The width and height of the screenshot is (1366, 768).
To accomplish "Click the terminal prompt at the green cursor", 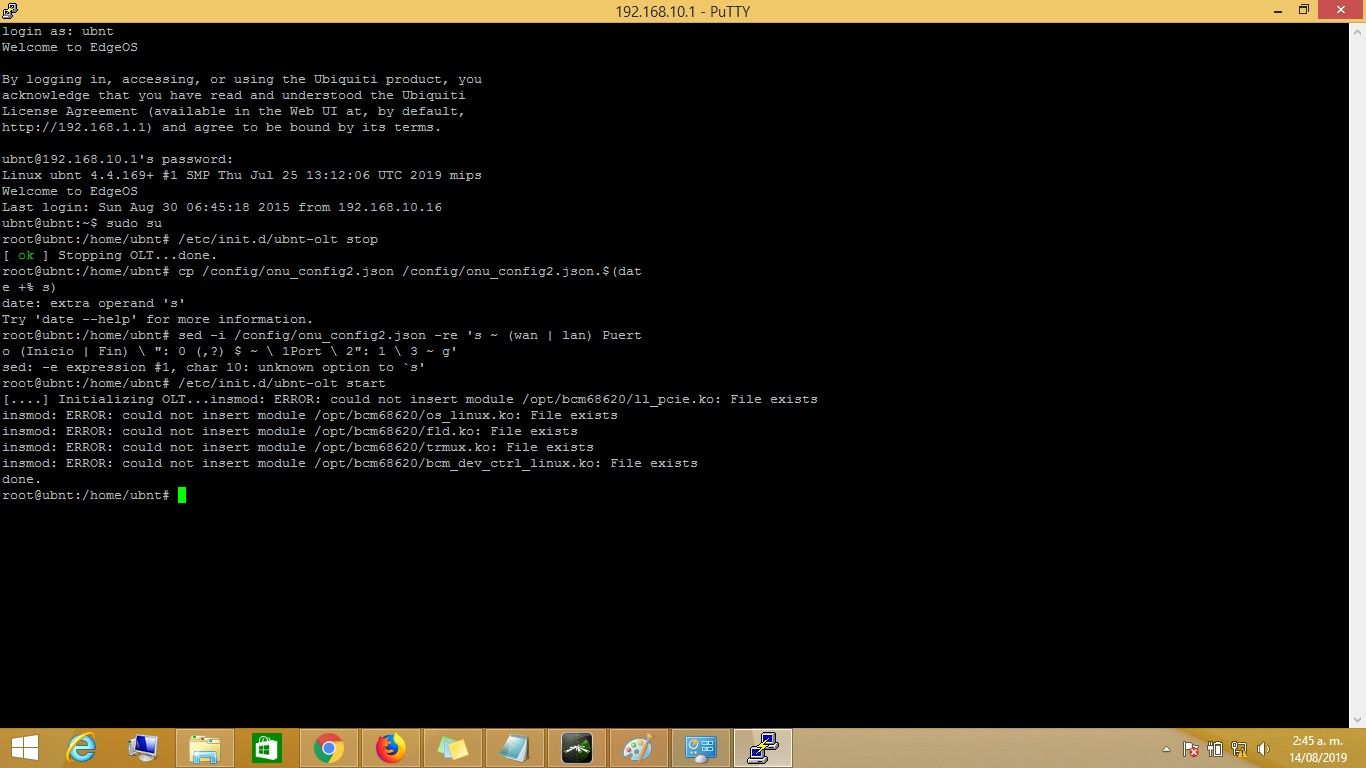I will [x=182, y=495].
